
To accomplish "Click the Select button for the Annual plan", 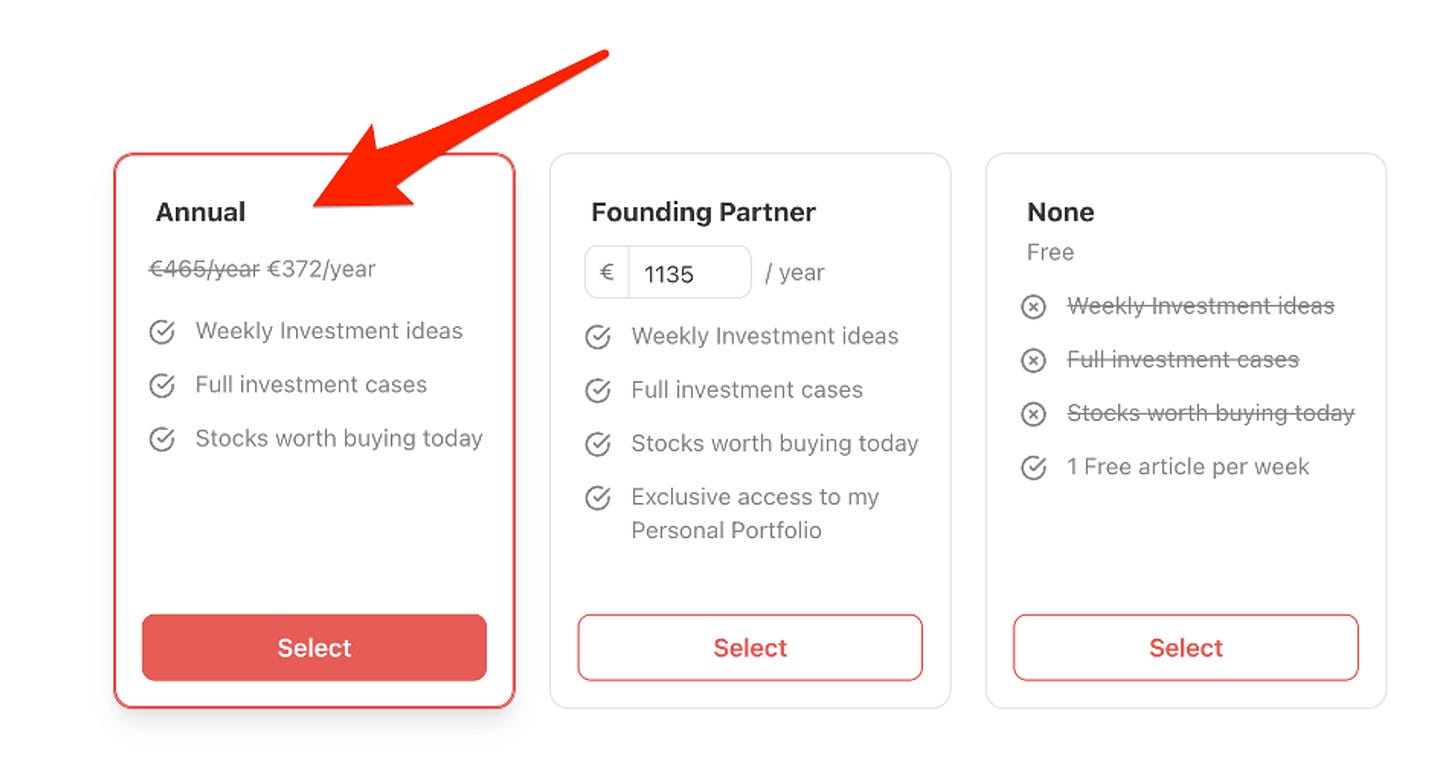I will pyautogui.click(x=314, y=648).
